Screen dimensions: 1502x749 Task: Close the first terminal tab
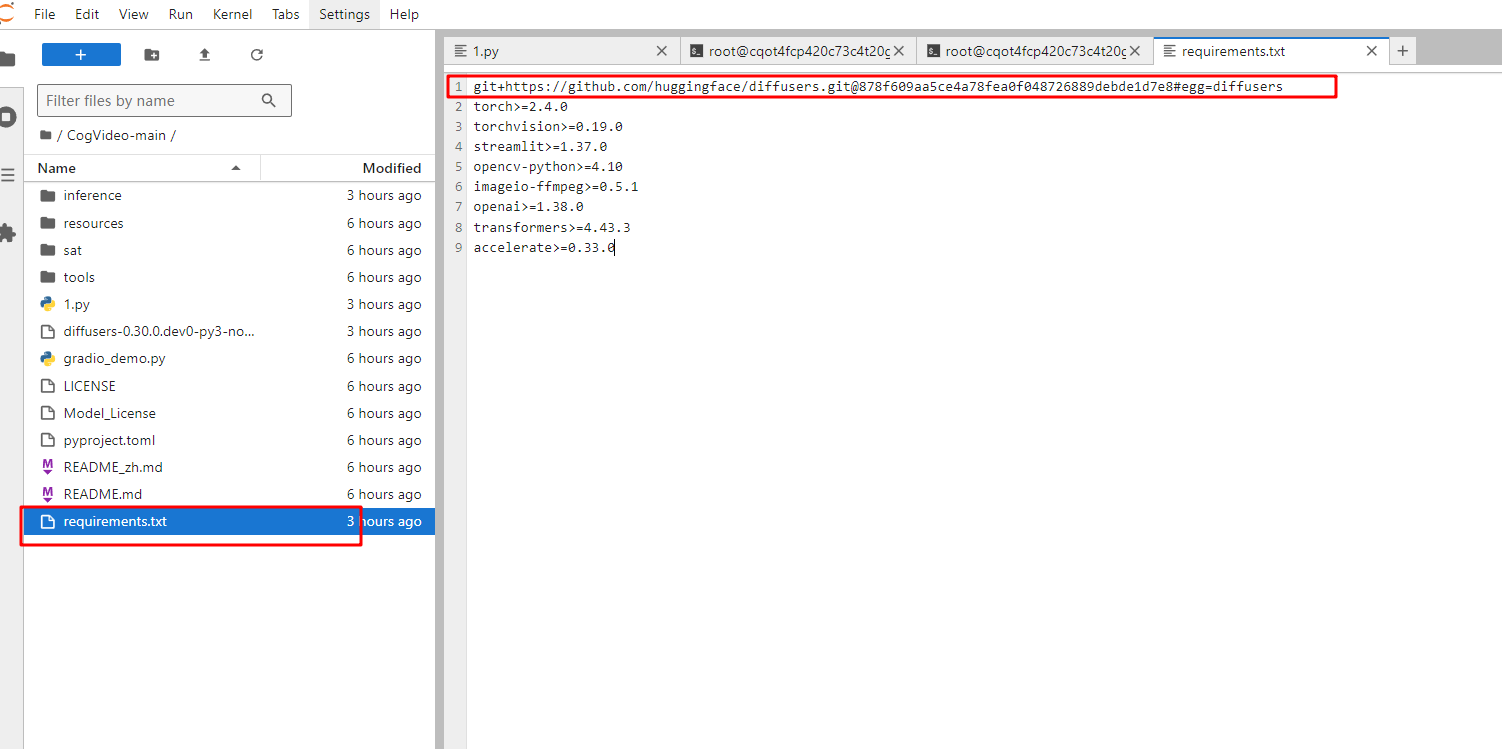click(x=898, y=51)
